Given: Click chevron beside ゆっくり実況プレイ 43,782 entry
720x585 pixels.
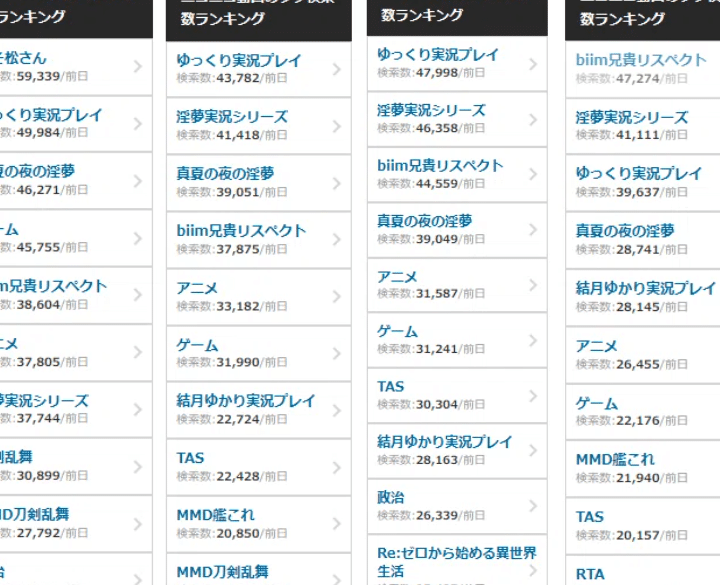Looking at the screenshot, I should pos(336,70).
